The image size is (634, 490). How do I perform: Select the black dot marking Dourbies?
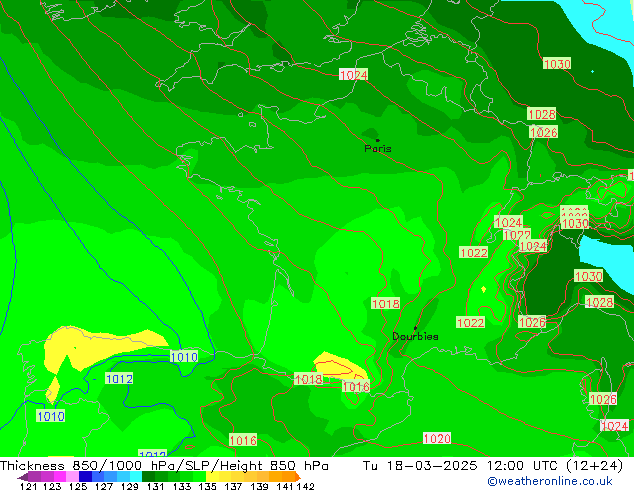(415, 328)
